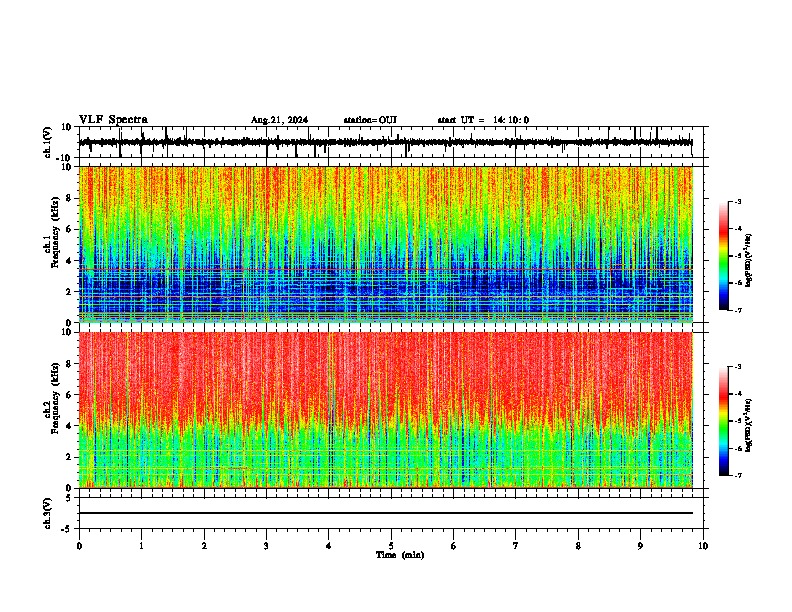Click the ch.1 color scale bar
The image size is (792, 612).
pyautogui.click(x=724, y=256)
